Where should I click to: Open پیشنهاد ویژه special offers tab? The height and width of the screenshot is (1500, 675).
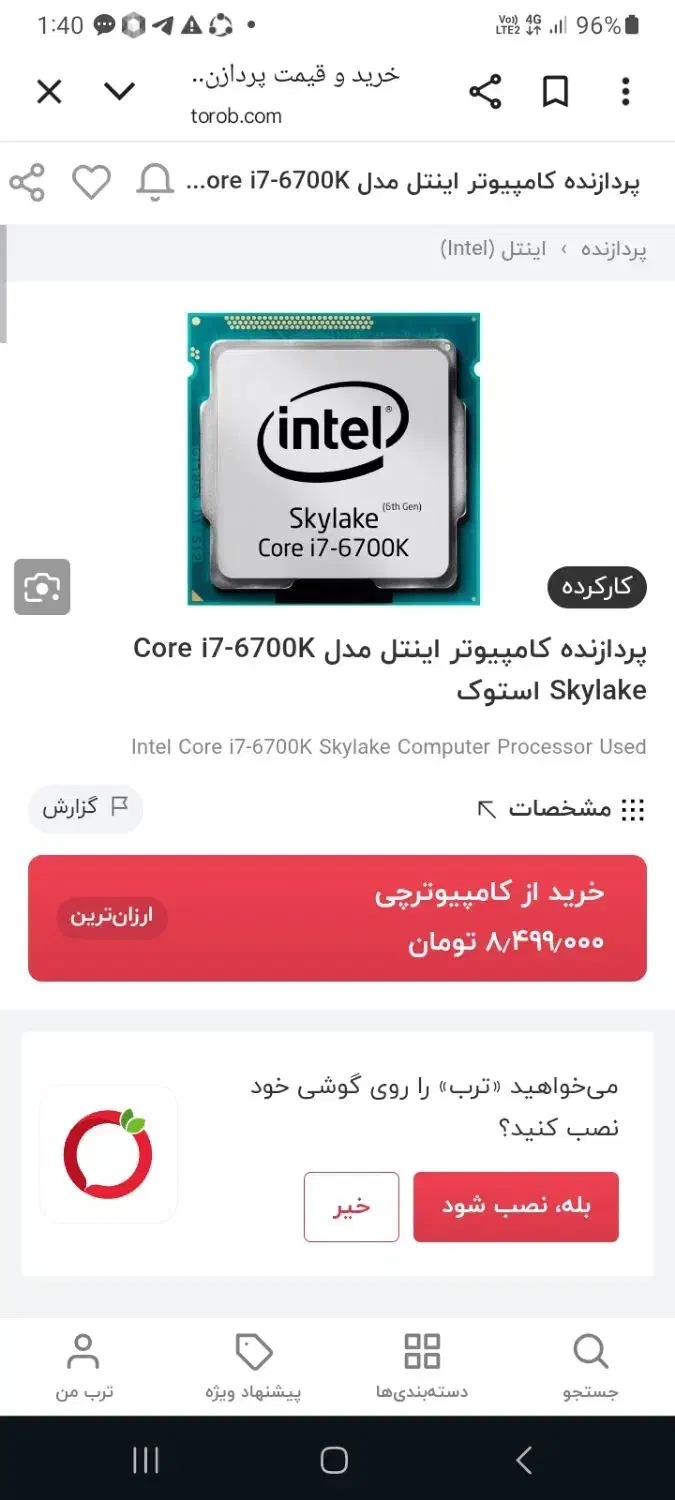[253, 1367]
